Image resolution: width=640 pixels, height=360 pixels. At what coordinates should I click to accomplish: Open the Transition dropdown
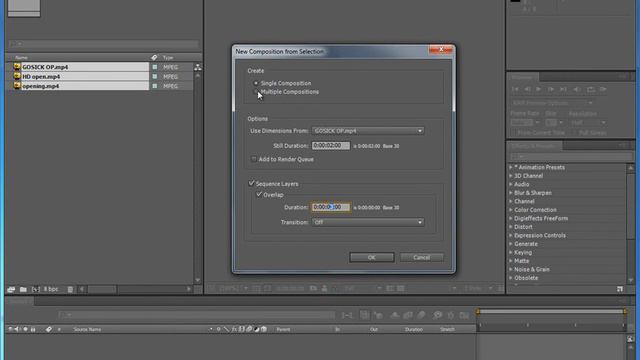[368, 222]
